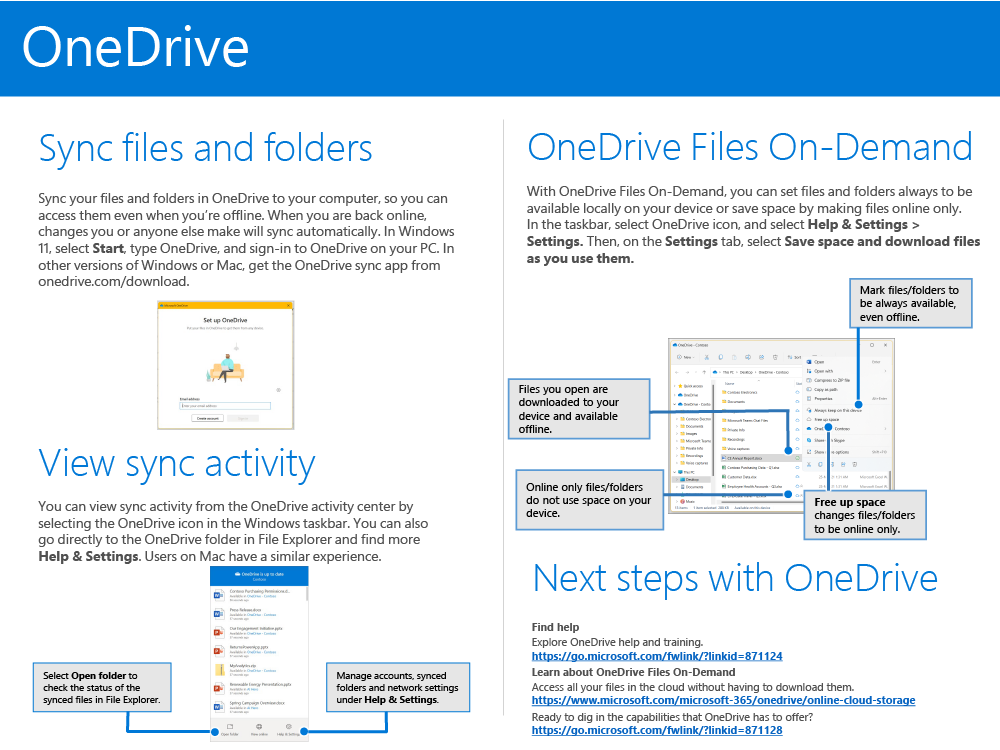Close the OneDrive - Contoso Explorer window
The width and height of the screenshot is (1000, 750).
click(885, 345)
